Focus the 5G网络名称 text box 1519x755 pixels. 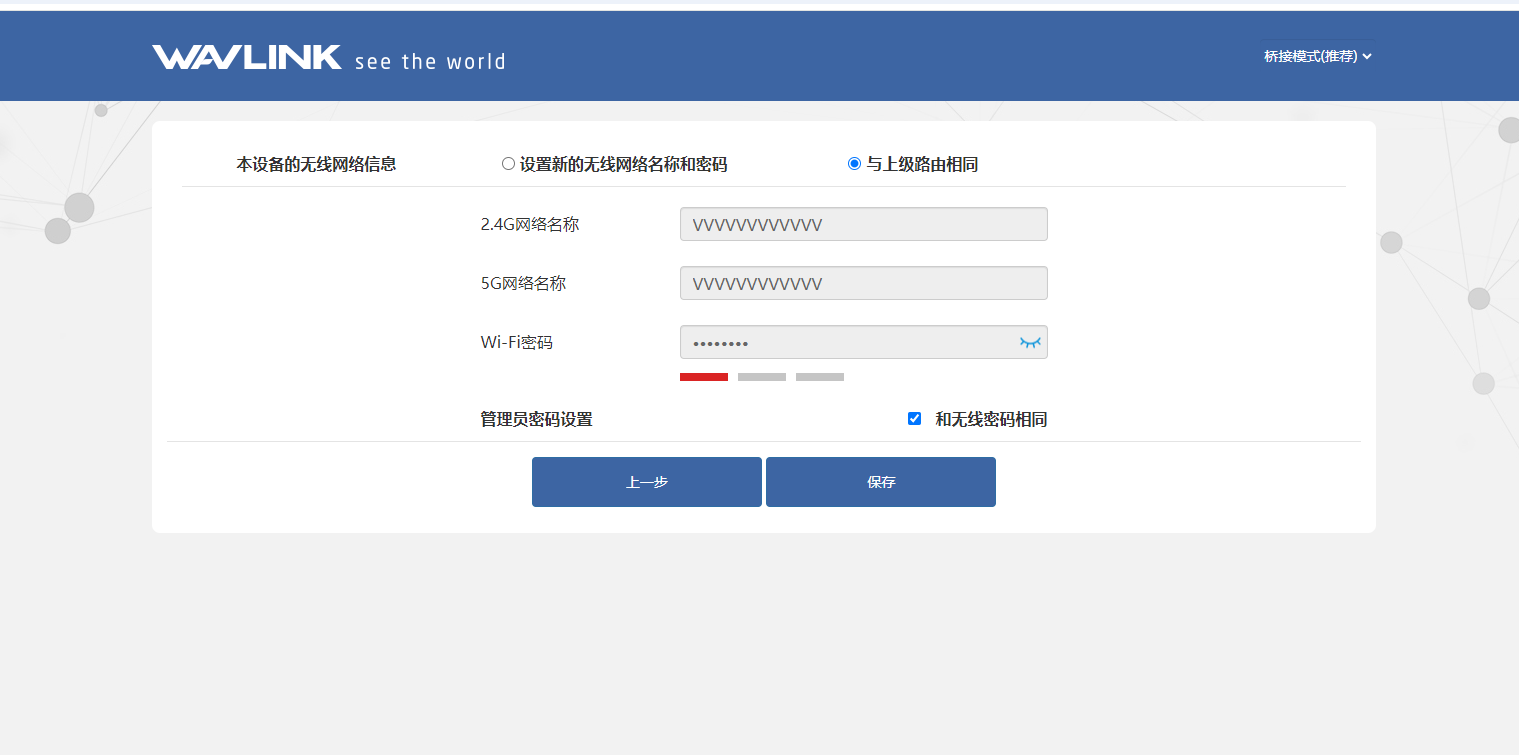[x=863, y=283]
